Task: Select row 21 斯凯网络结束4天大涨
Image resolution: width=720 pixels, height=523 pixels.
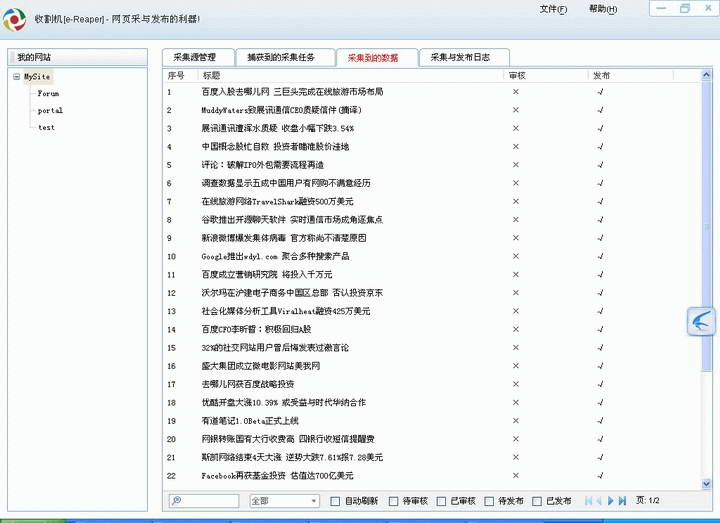Action: pyautogui.click(x=432, y=457)
